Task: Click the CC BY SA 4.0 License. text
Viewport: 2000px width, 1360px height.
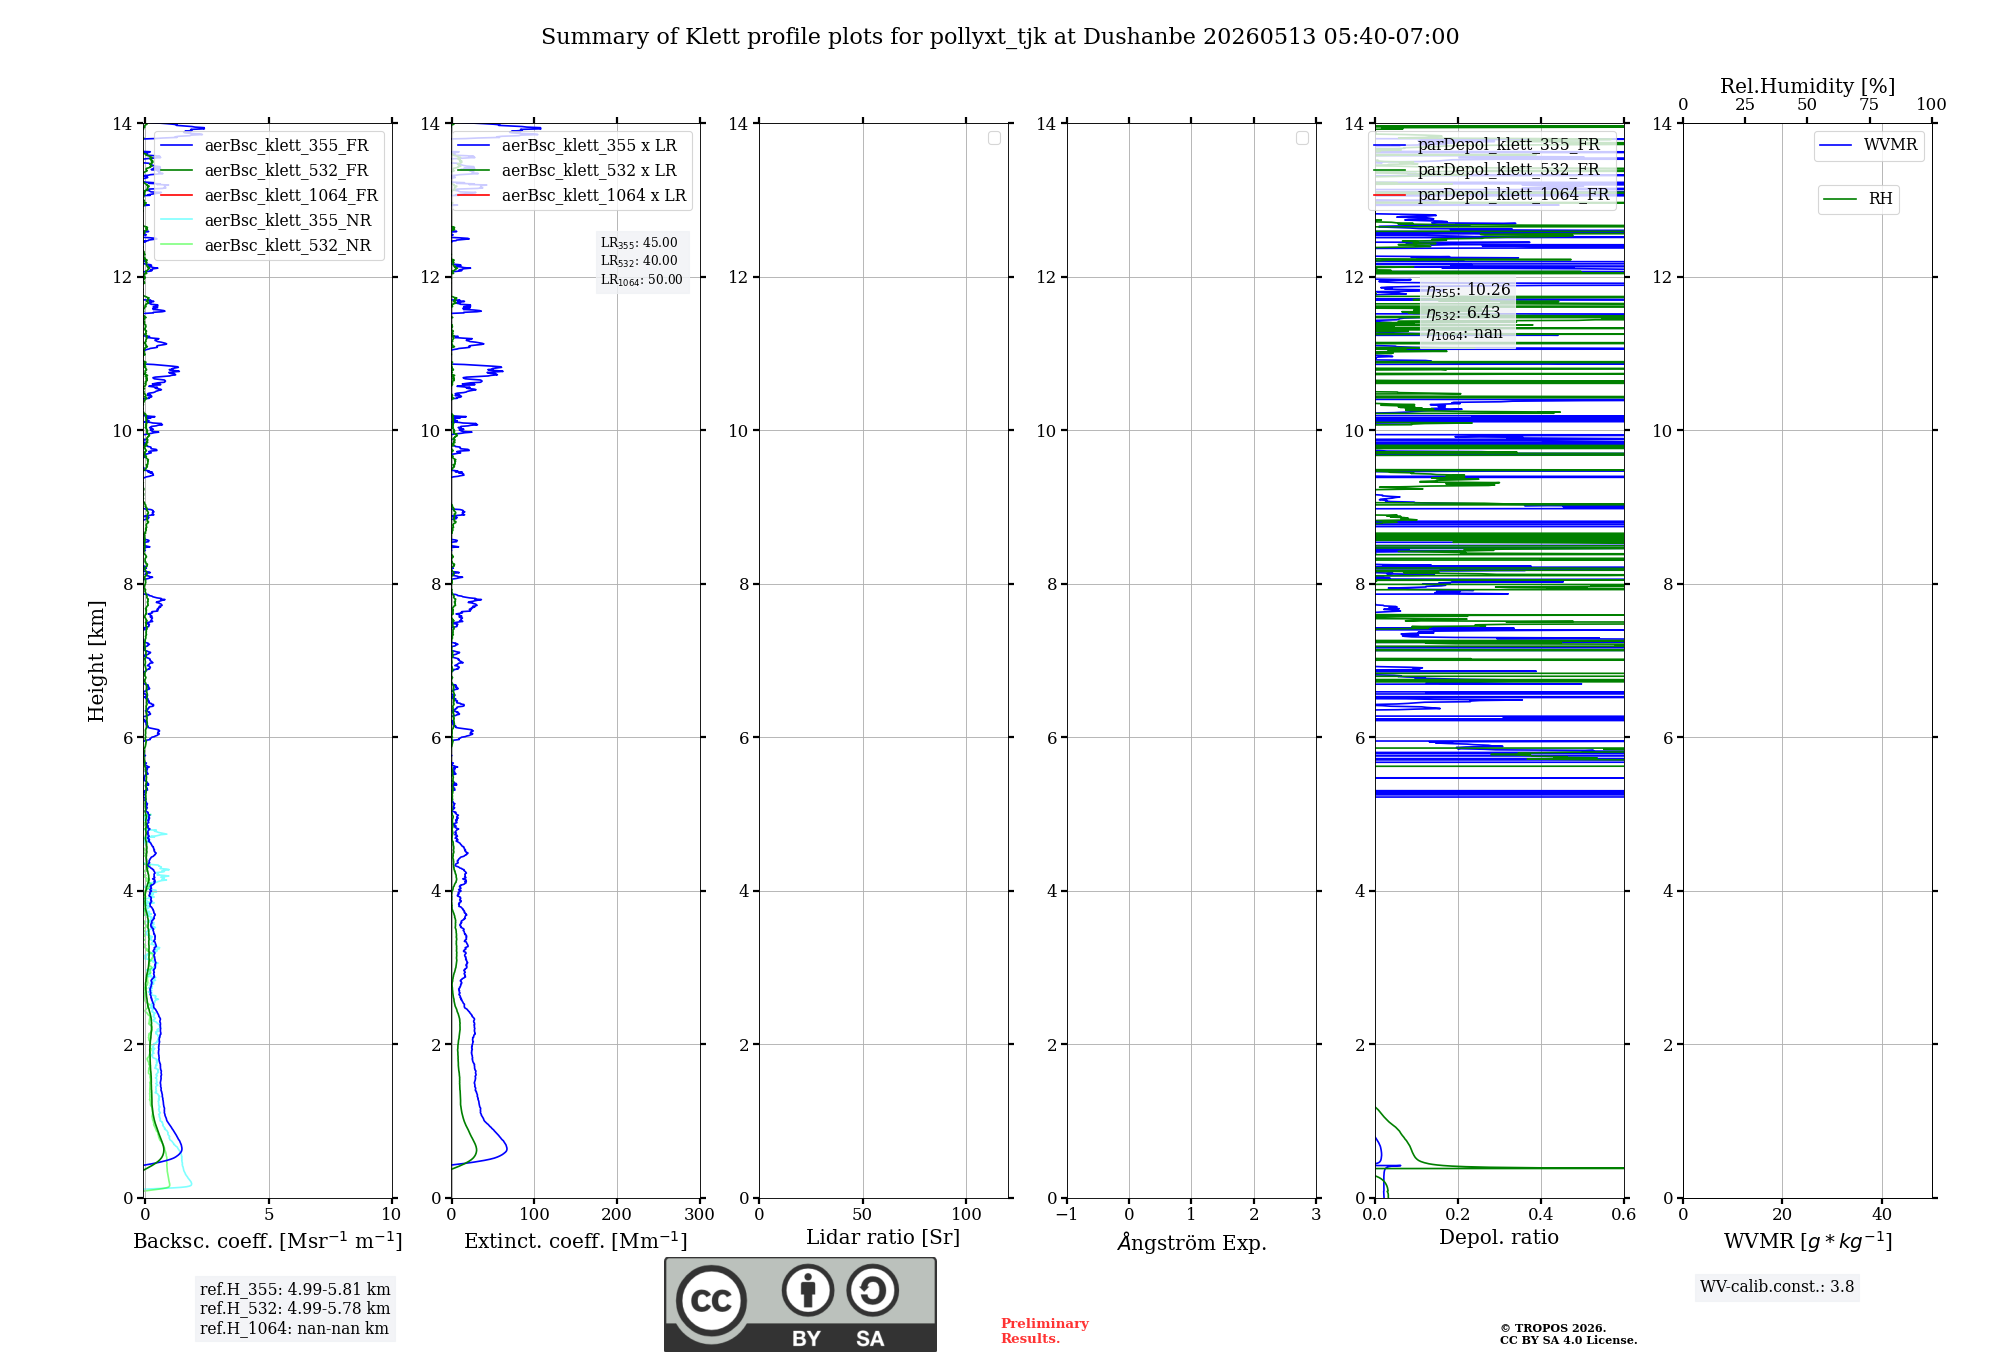Action: [x=1568, y=1340]
